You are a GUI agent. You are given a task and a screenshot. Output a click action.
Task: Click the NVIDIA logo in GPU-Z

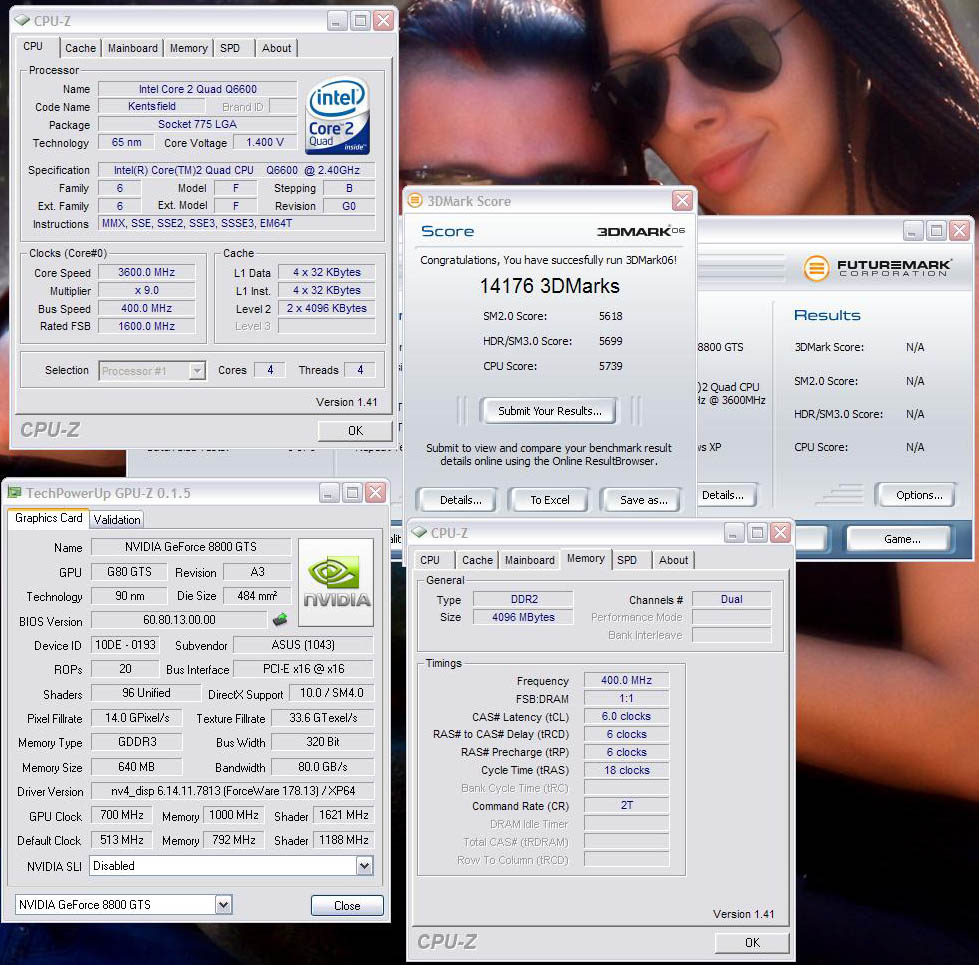(336, 582)
